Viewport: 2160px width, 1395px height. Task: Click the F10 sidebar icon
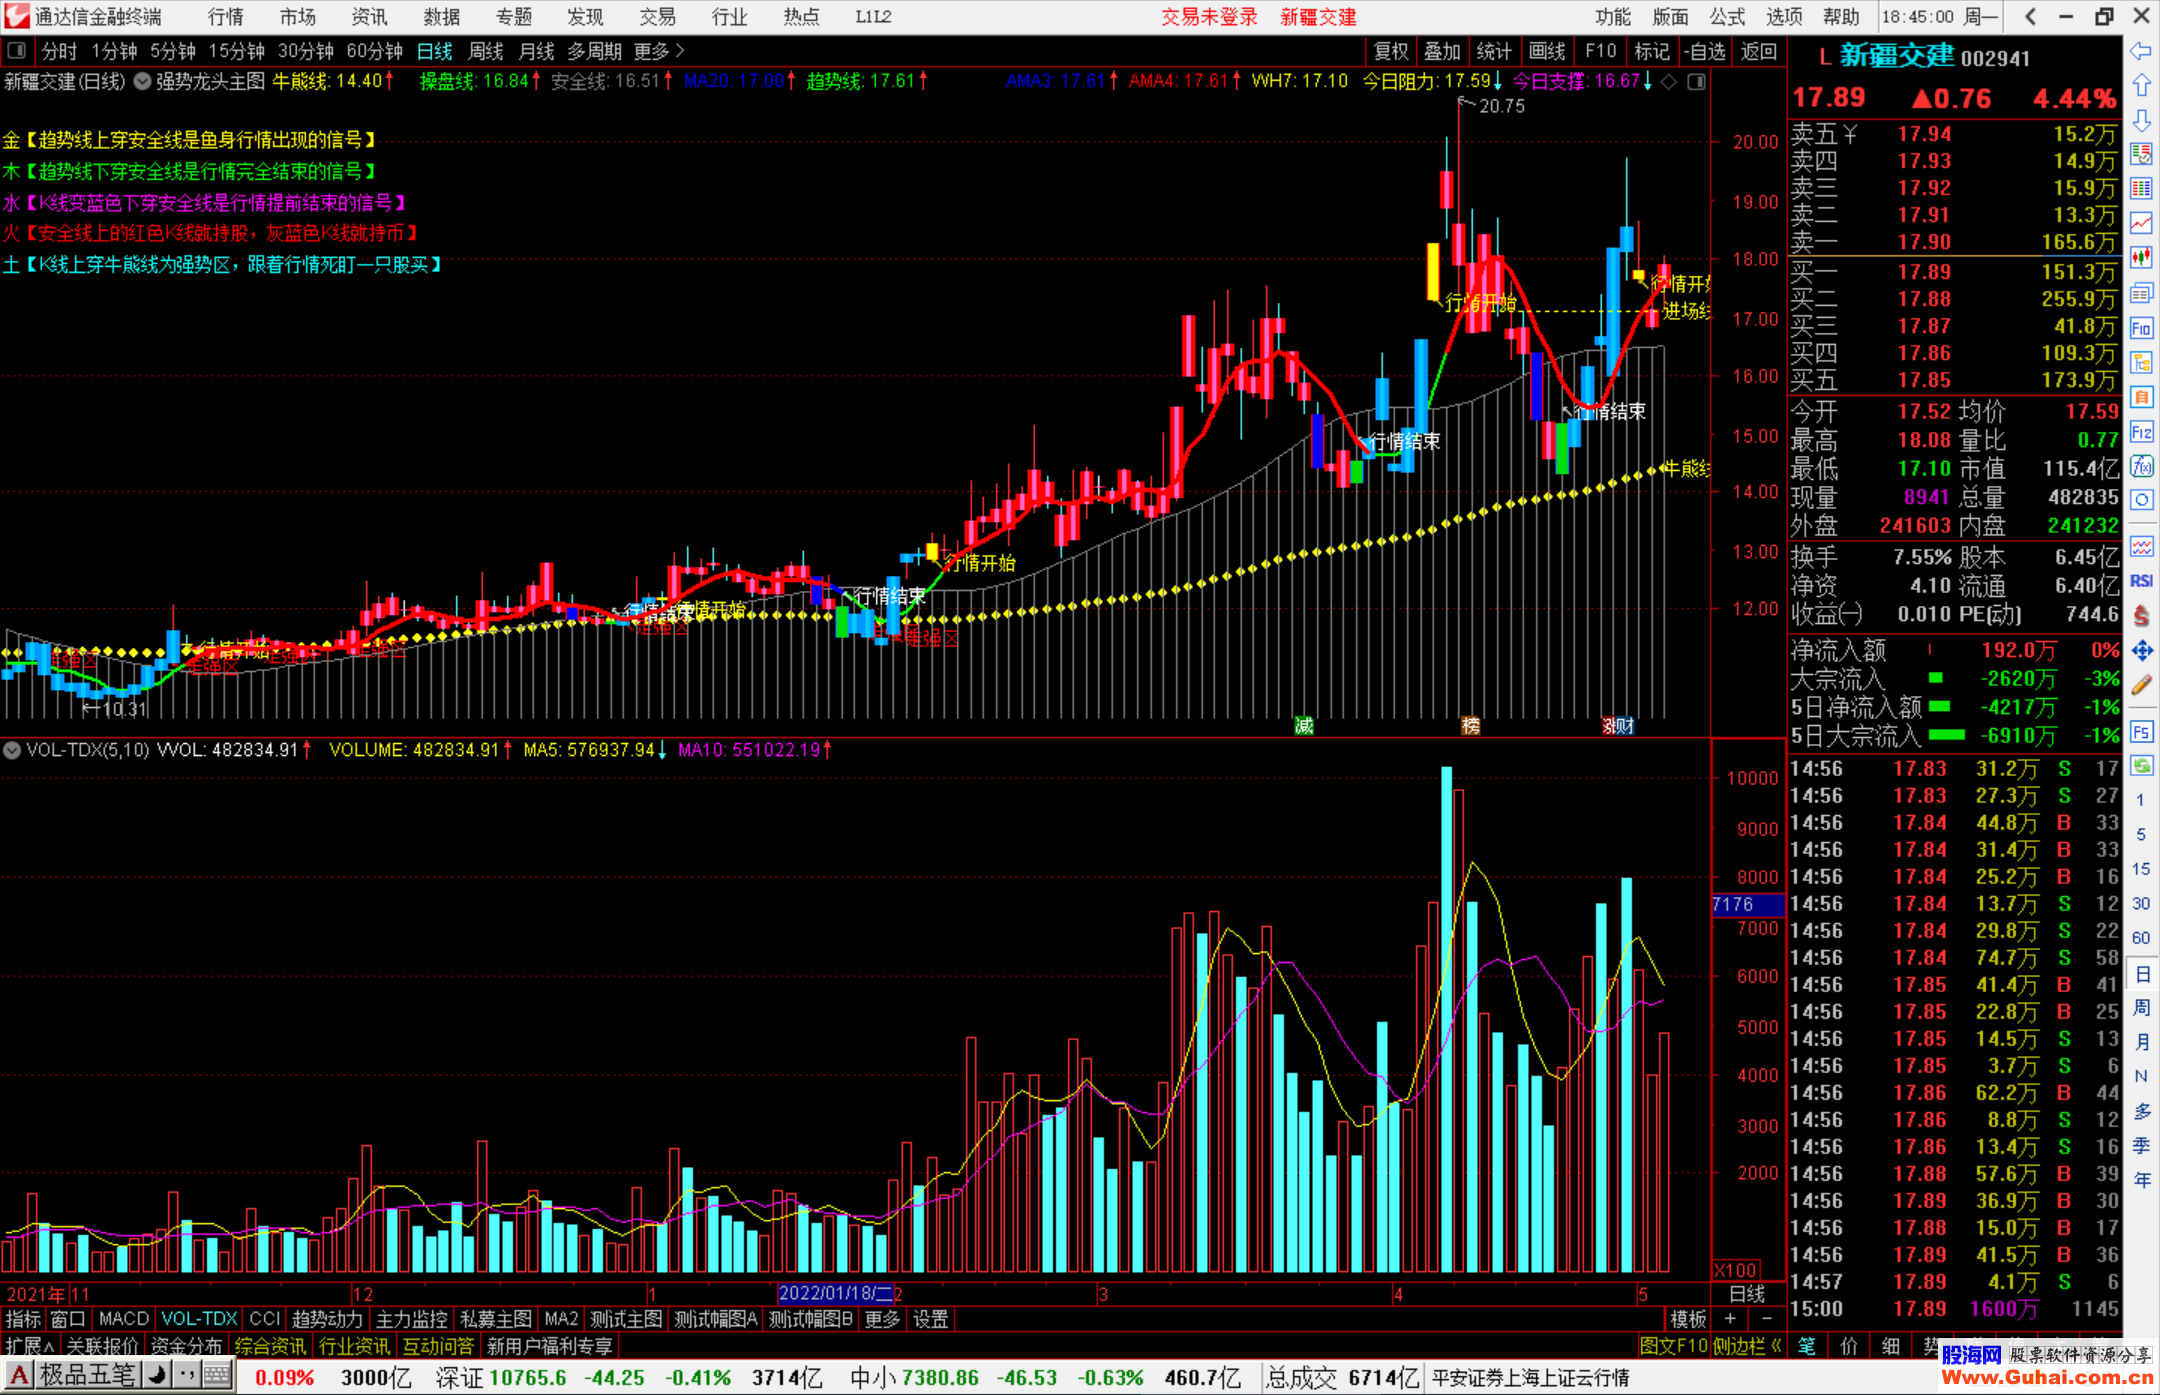point(2141,328)
